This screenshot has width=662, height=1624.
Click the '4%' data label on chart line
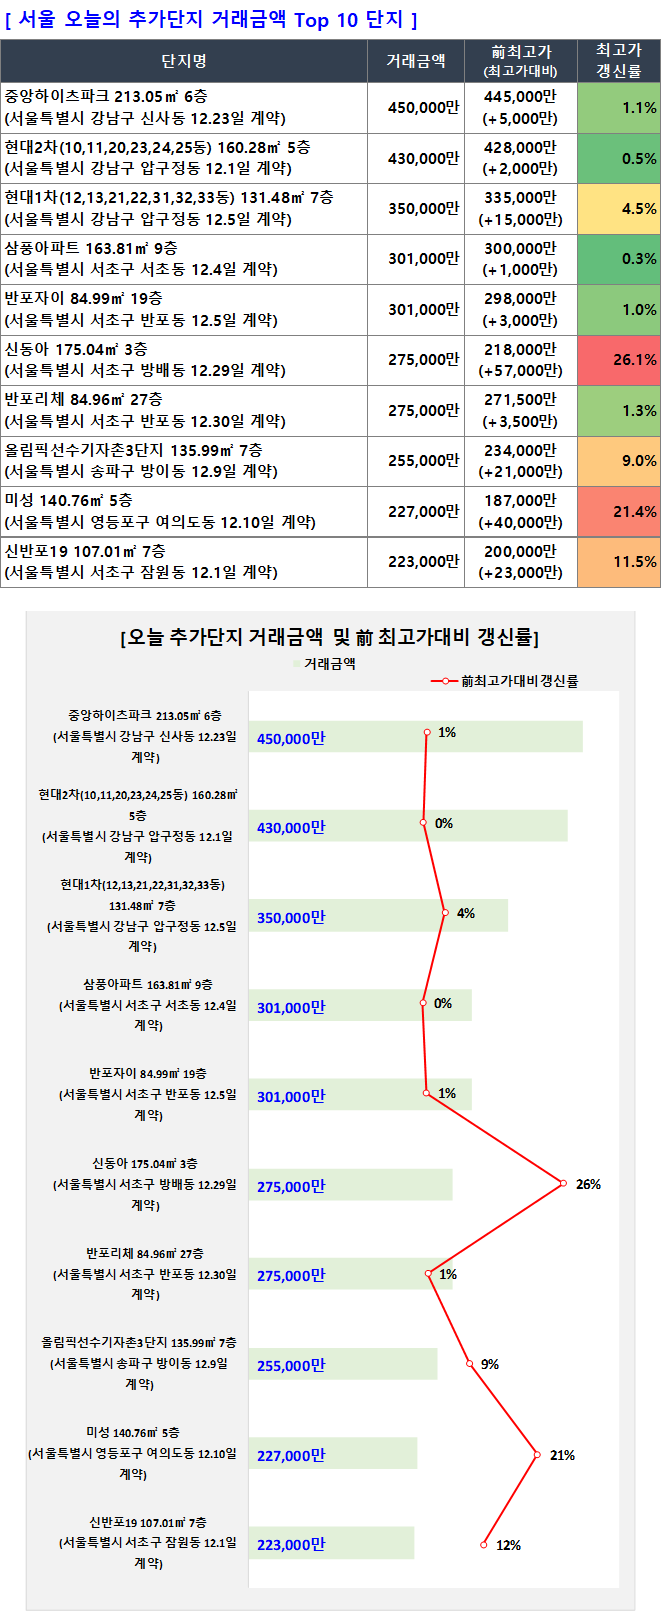click(466, 914)
